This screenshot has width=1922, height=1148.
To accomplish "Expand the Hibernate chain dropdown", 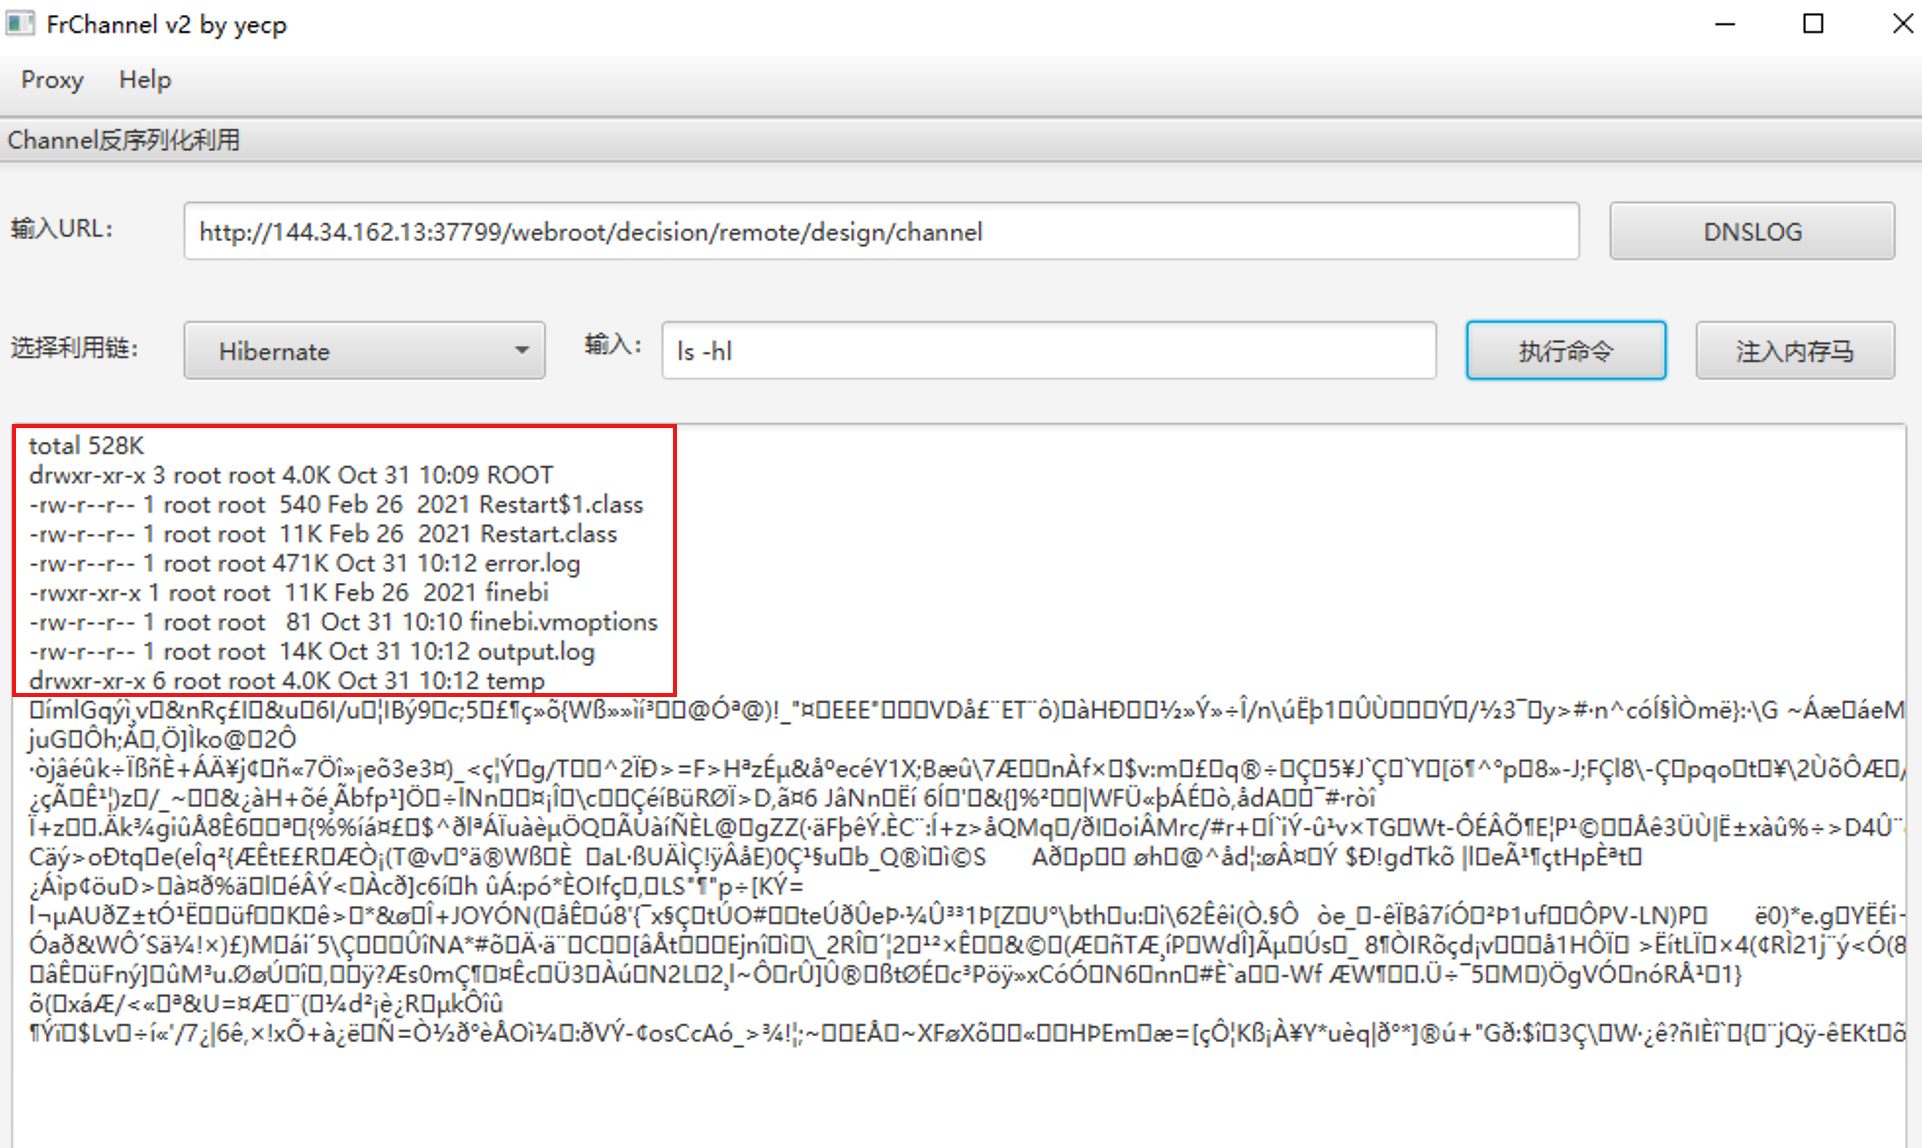I will [x=364, y=351].
